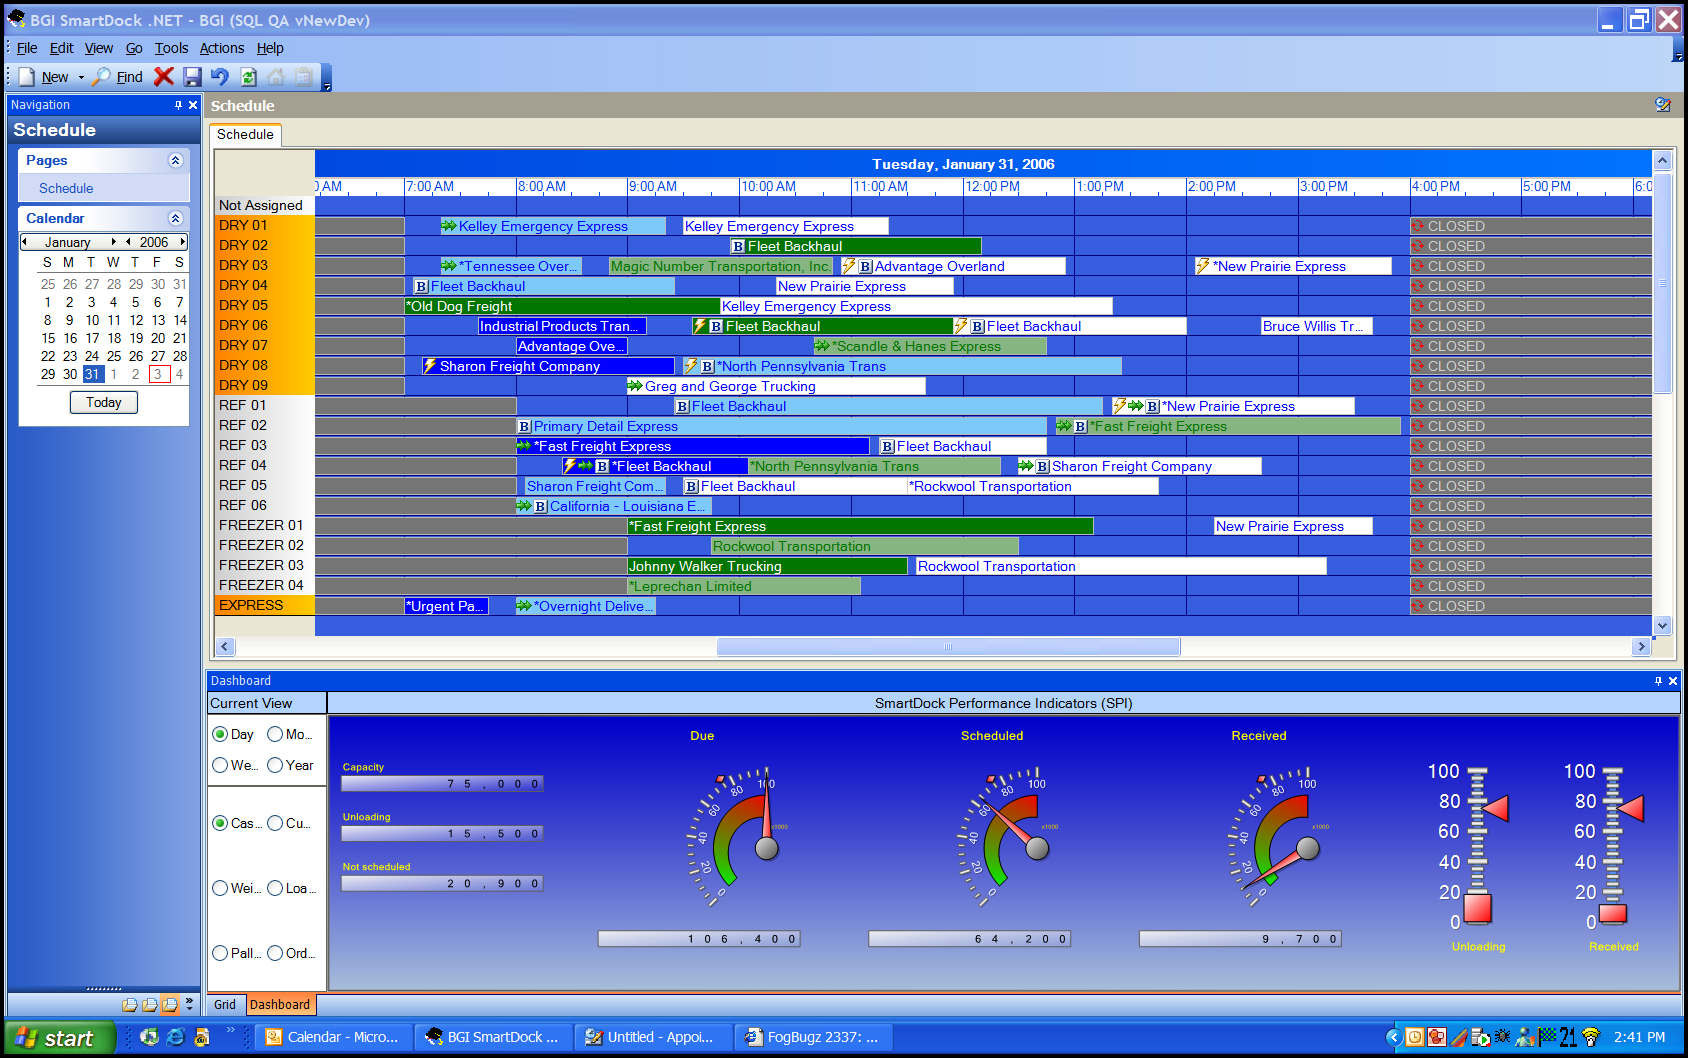
Task: Select the Weight radio button
Action: pyautogui.click(x=220, y=888)
